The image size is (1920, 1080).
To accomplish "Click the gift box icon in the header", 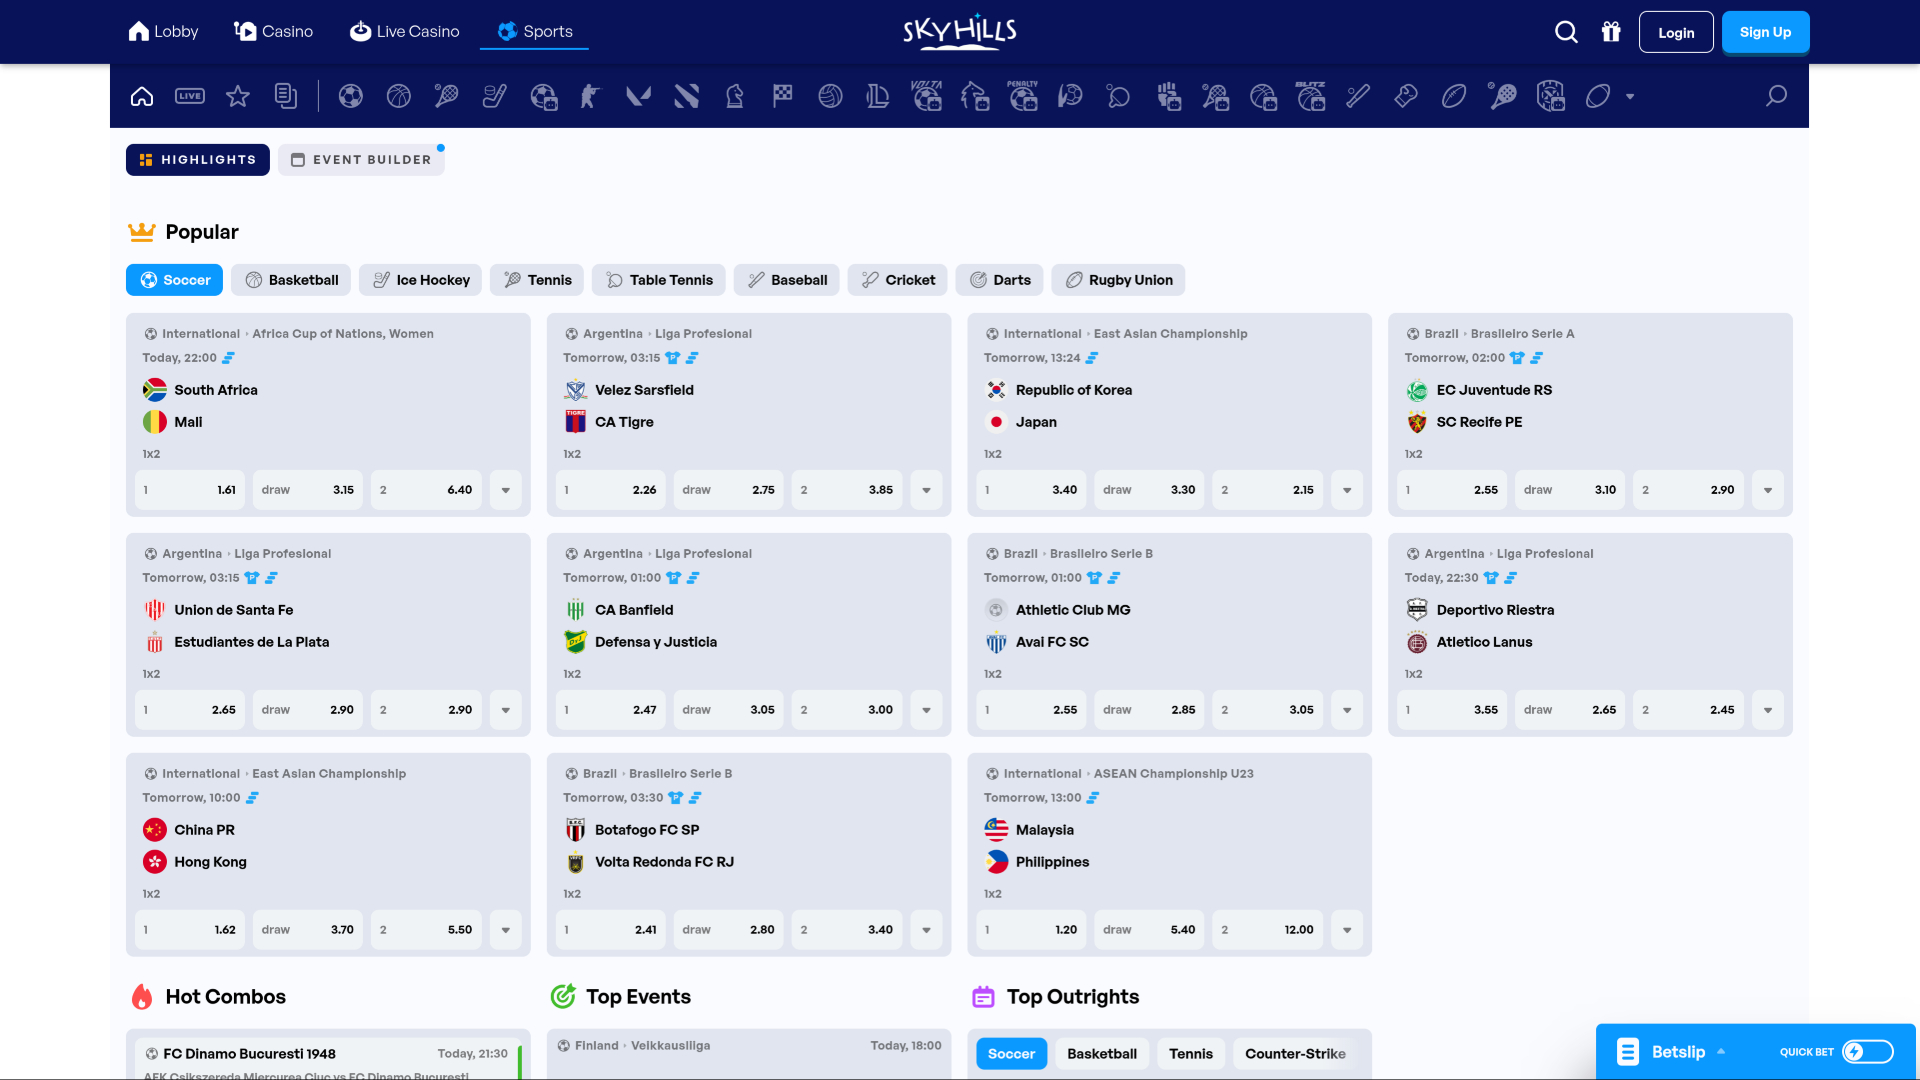I will click(1611, 31).
